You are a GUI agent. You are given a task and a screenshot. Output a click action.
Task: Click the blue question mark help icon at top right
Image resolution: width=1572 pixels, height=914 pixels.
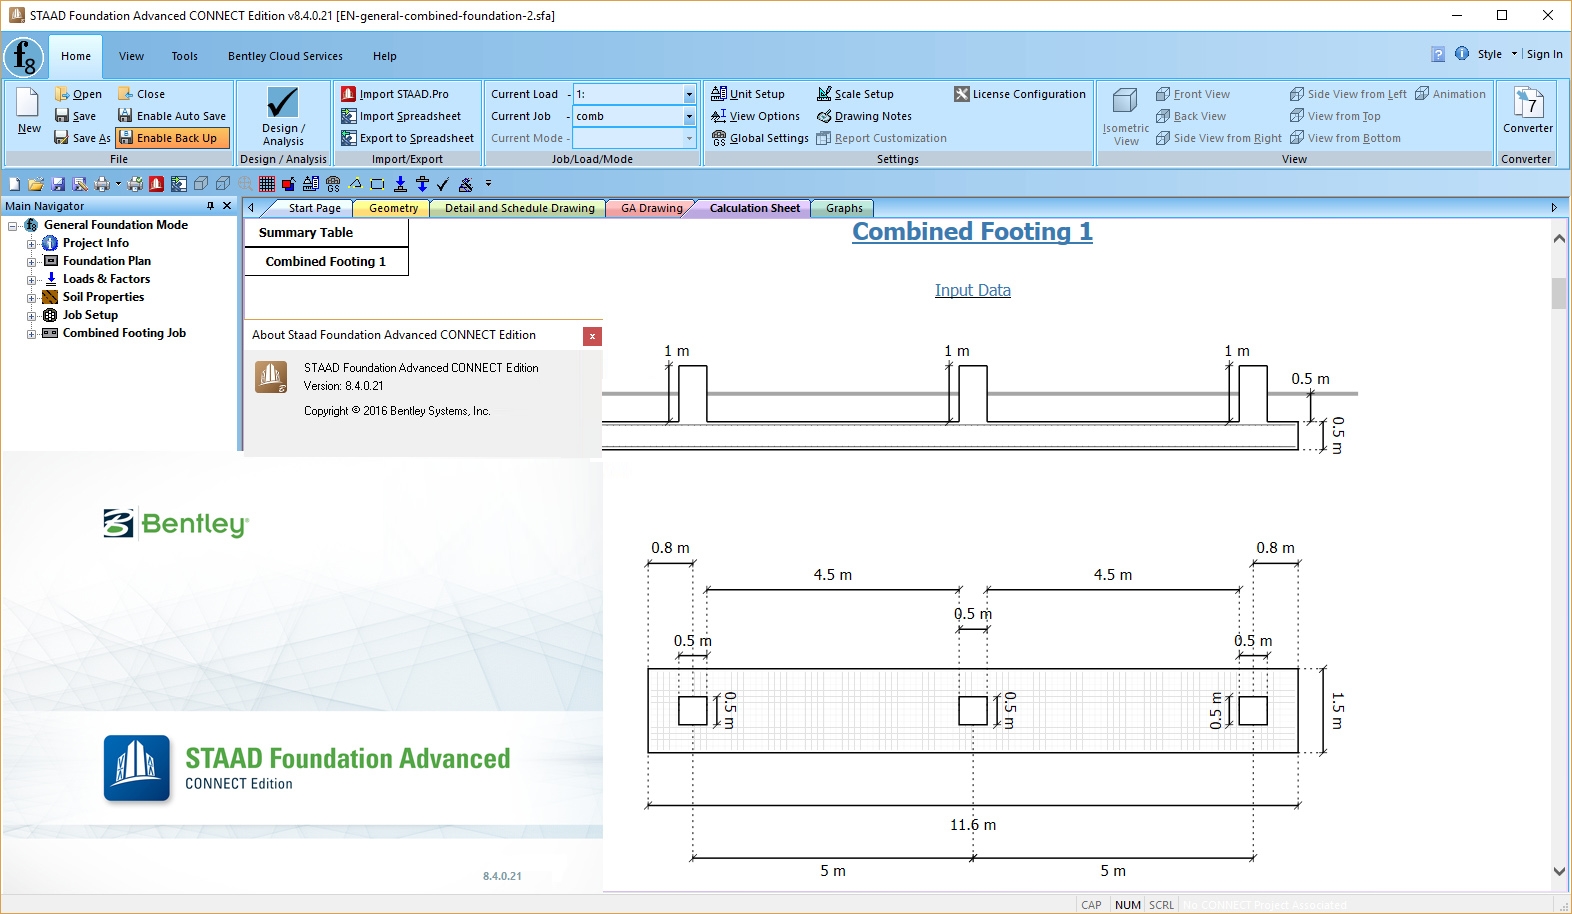point(1438,54)
